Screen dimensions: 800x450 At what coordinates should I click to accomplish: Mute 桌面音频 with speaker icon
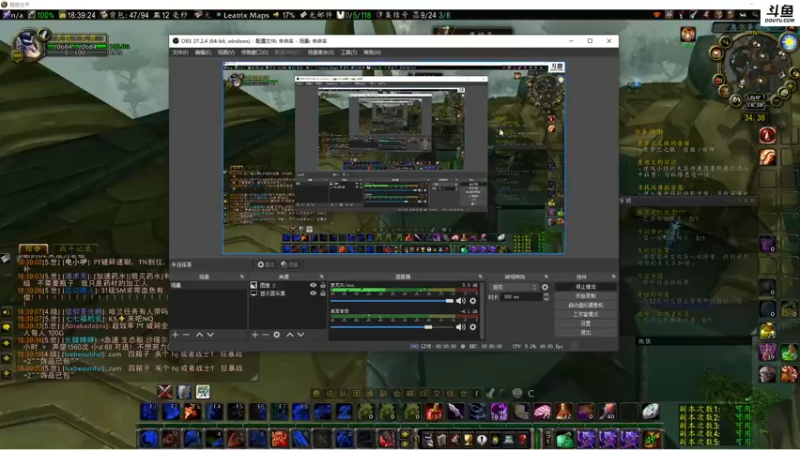click(x=461, y=327)
